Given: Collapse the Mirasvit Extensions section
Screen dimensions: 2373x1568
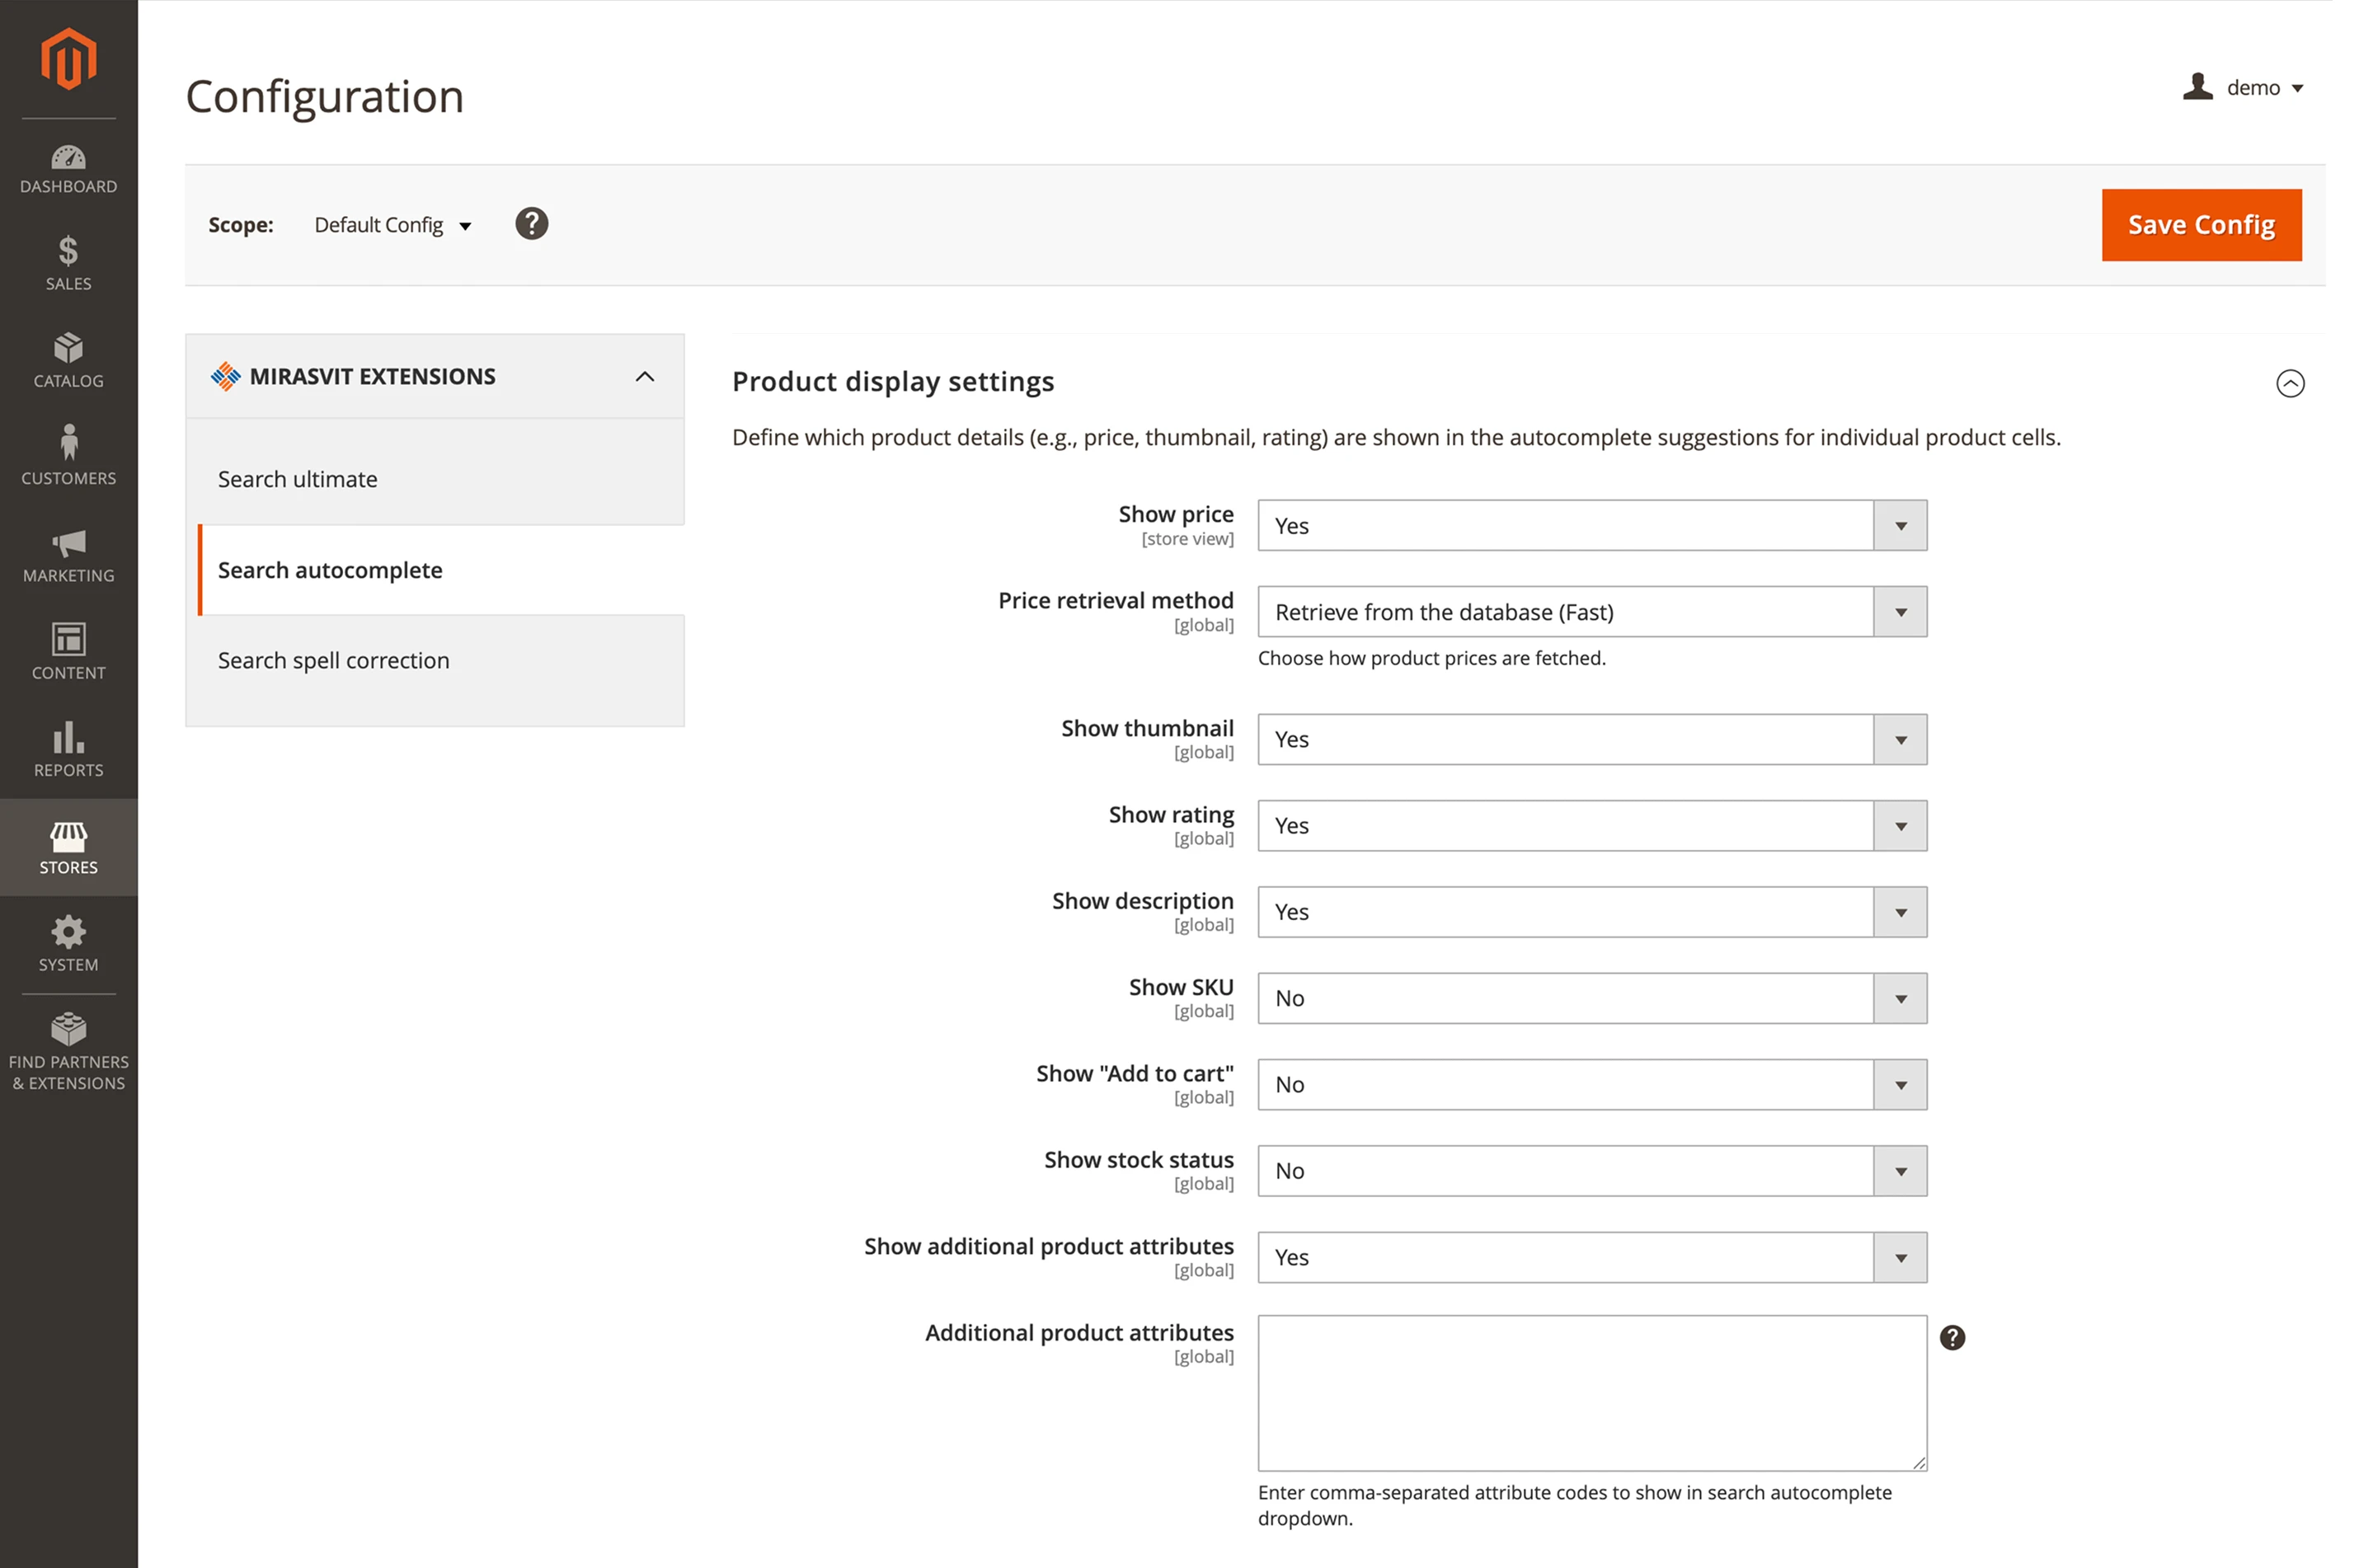Looking at the screenshot, I should (x=645, y=377).
